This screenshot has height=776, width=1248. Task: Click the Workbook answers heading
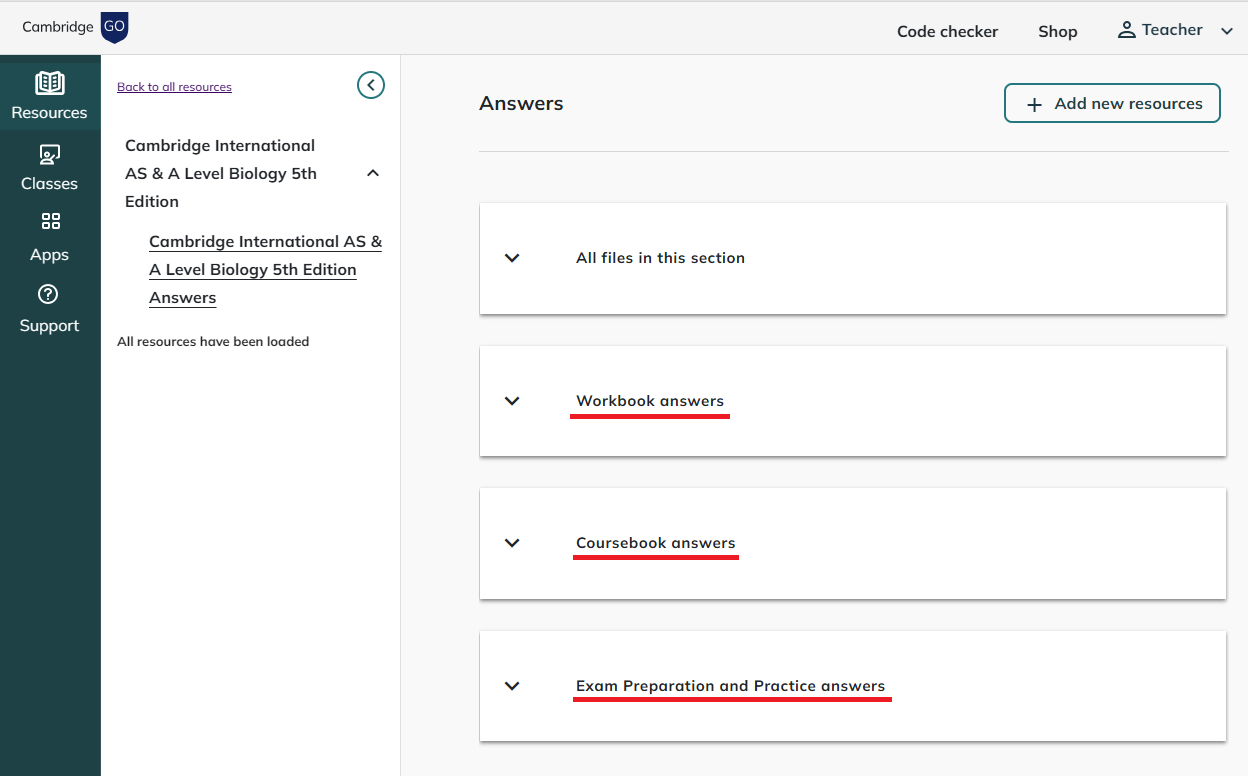650,401
